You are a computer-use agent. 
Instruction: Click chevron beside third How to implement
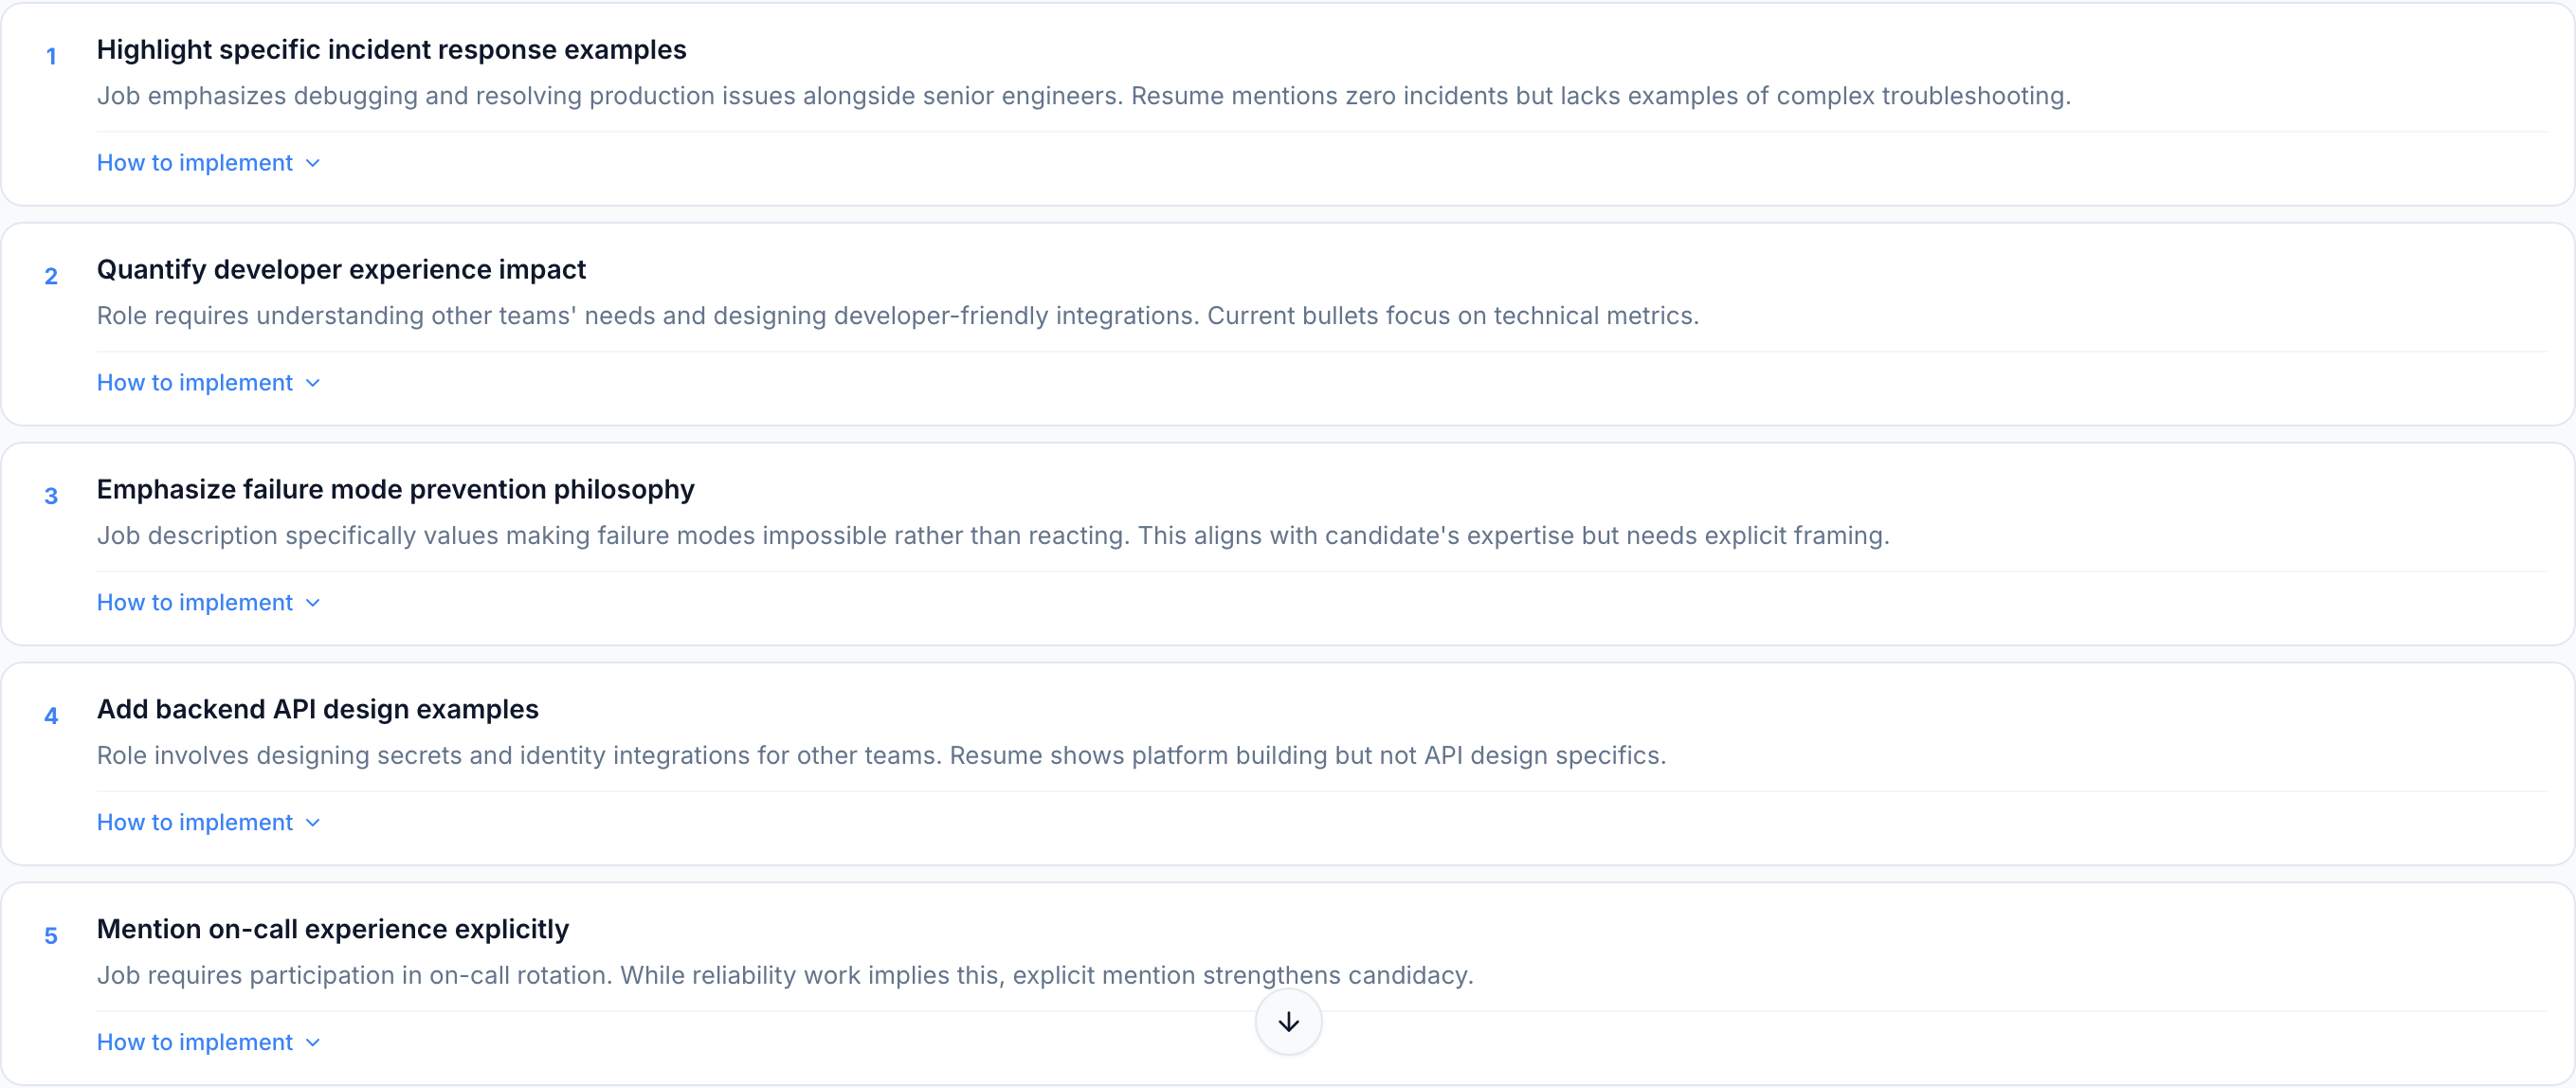point(313,604)
